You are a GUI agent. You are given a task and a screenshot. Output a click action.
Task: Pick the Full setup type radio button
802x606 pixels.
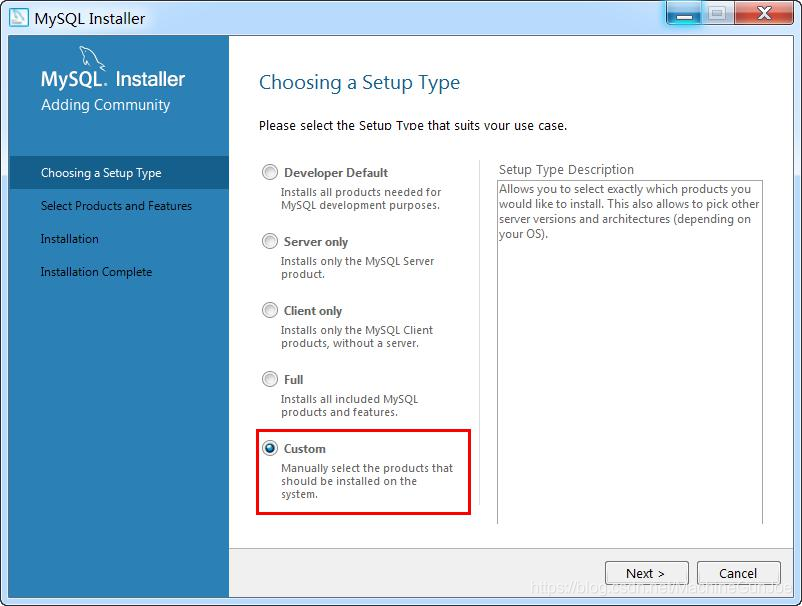pos(270,379)
